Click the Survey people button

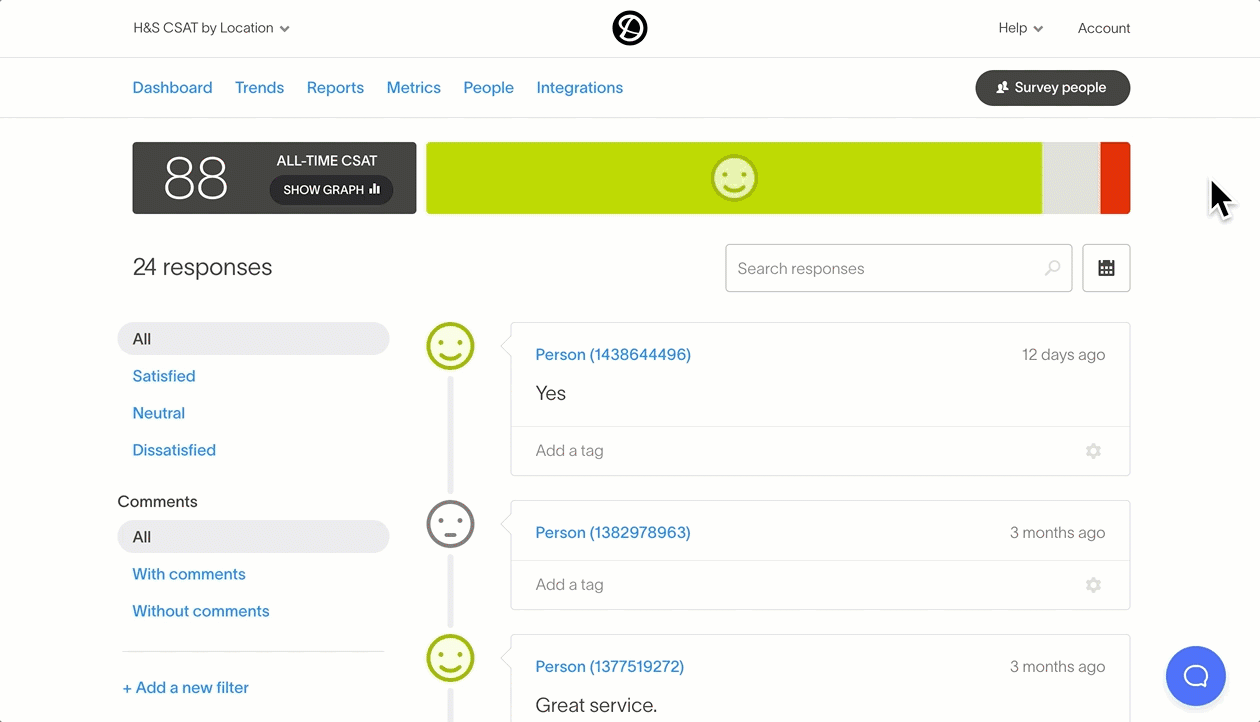pos(1053,87)
